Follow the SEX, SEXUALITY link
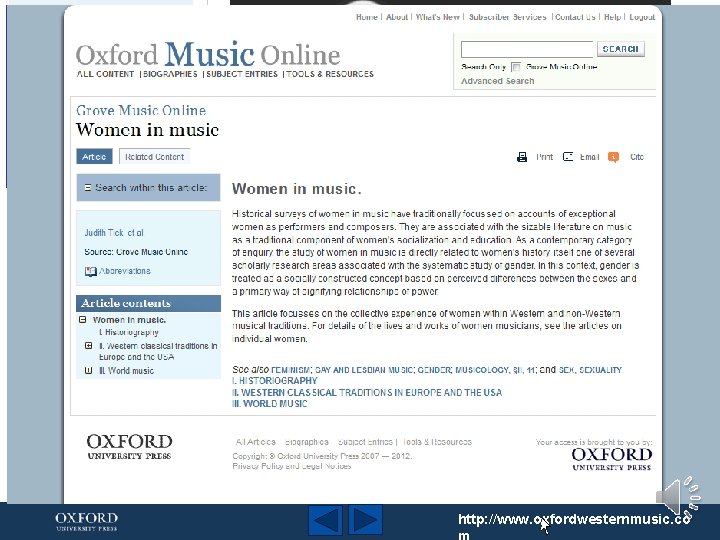720x540 pixels. (x=590, y=370)
